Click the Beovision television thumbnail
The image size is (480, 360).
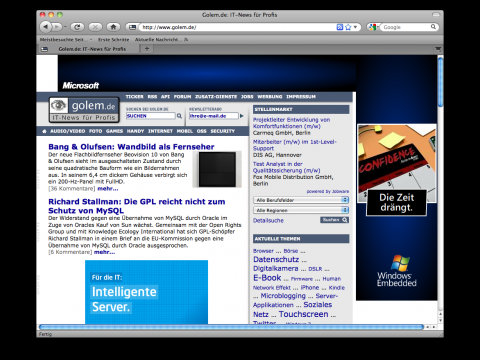(x=217, y=169)
